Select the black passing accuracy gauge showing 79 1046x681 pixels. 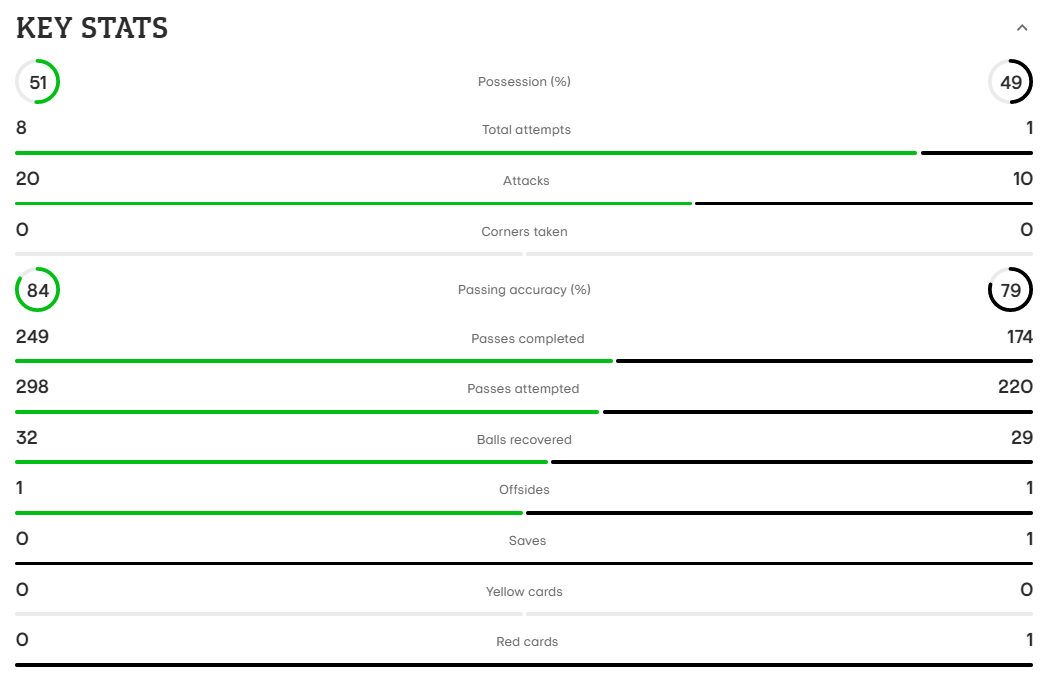pyautogui.click(x=1010, y=290)
